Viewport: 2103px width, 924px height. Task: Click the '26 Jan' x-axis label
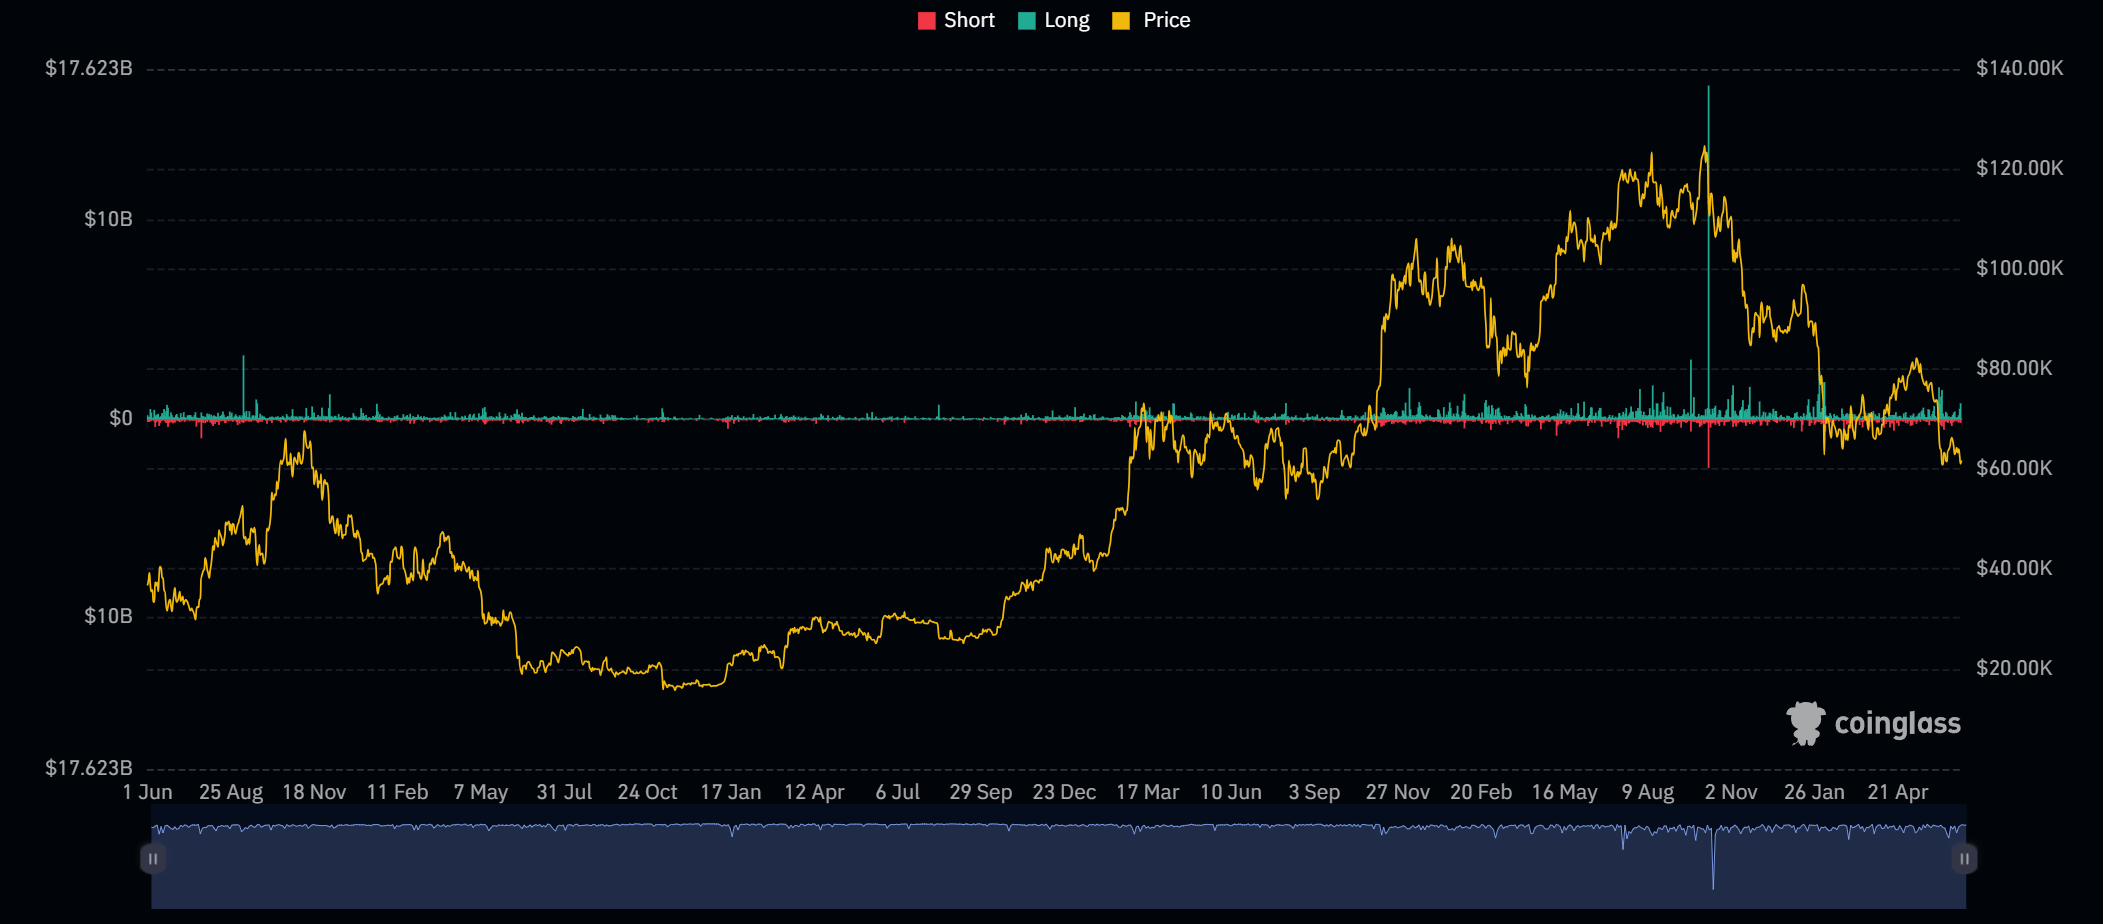click(x=1814, y=792)
